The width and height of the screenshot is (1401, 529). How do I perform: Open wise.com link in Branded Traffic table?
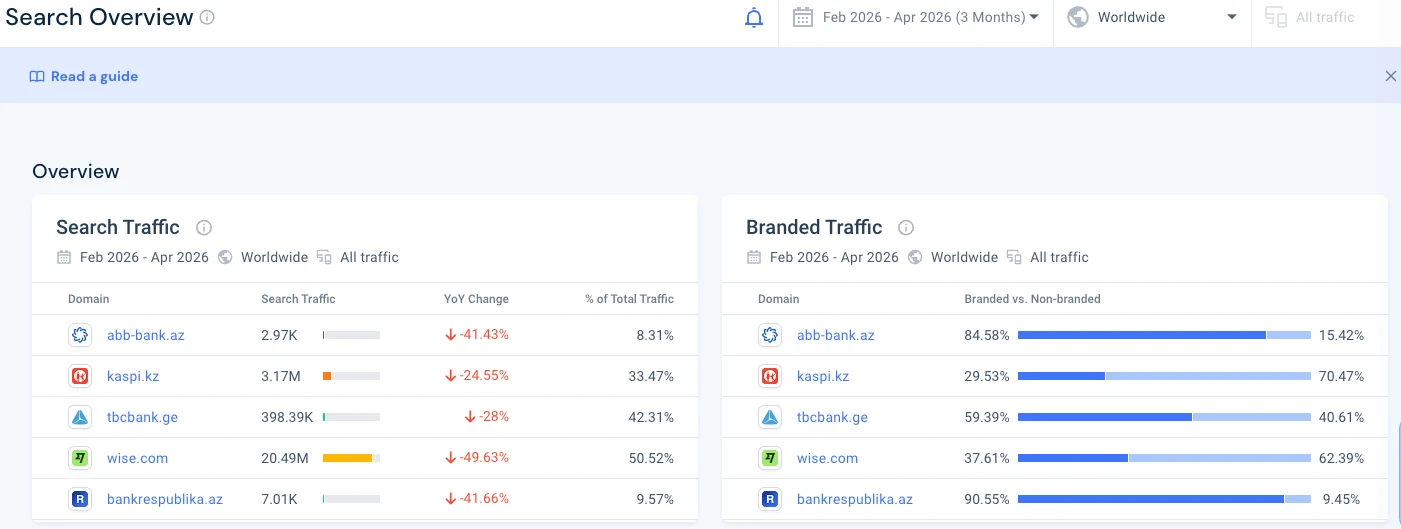[827, 458]
